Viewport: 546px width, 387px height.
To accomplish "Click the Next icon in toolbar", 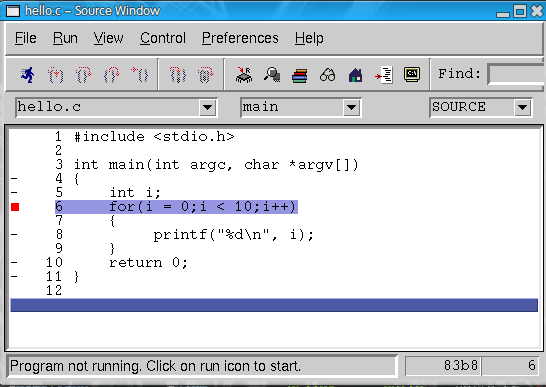I will (84, 75).
